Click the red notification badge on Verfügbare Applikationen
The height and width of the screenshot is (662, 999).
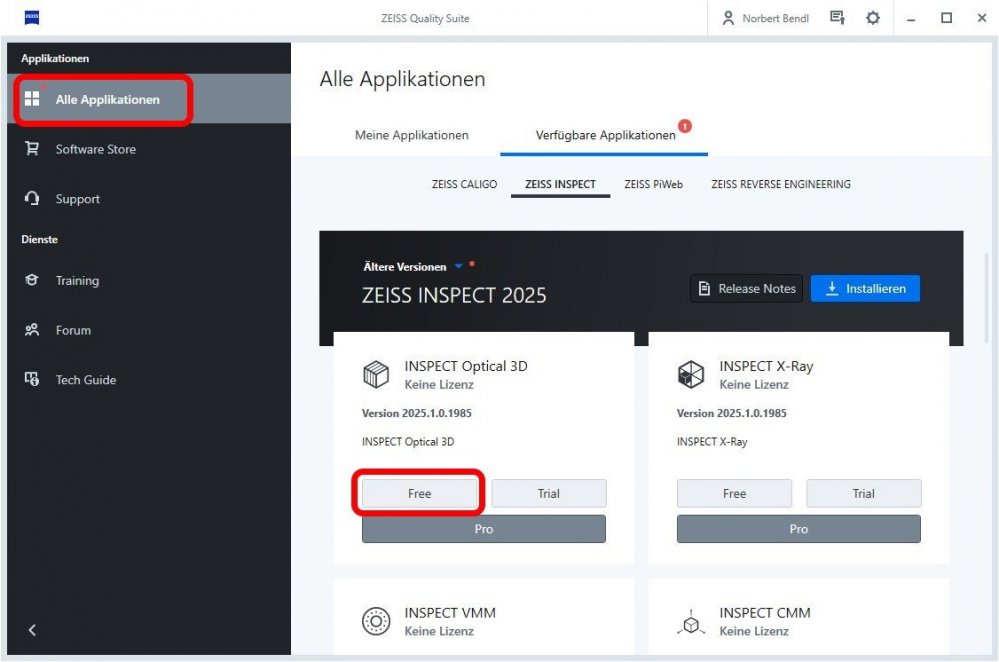pyautogui.click(x=685, y=126)
